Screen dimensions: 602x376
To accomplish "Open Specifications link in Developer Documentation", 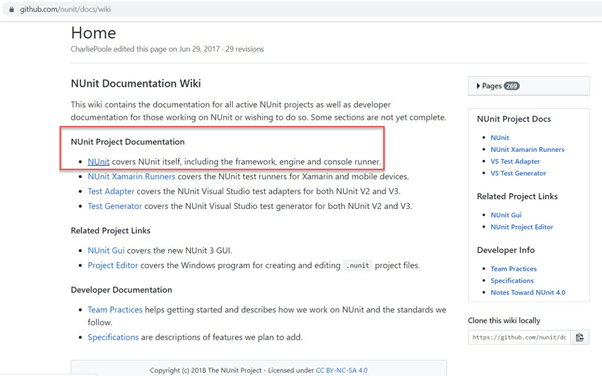I will [x=113, y=337].
